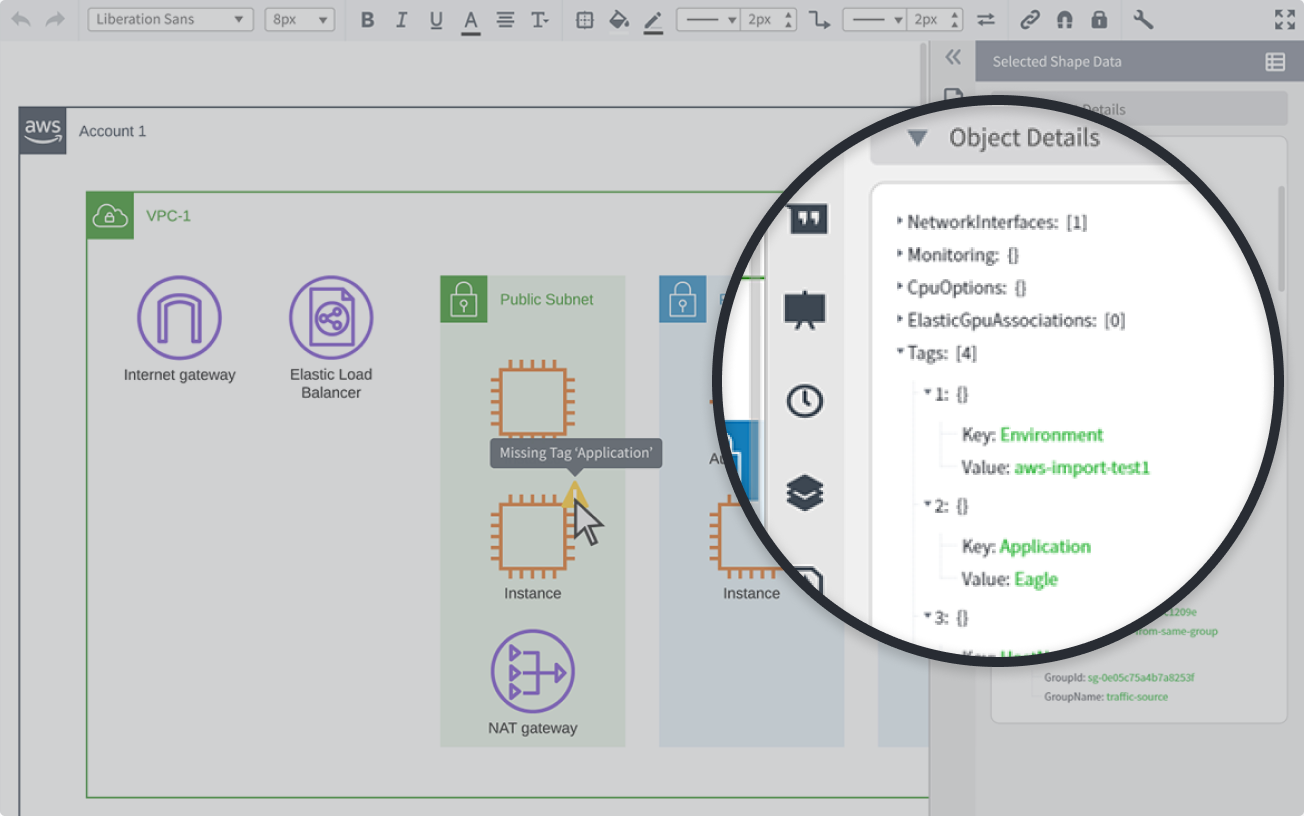Image resolution: width=1304 pixels, height=816 pixels.
Task: Click the history clock icon in sidebar
Action: [805, 401]
